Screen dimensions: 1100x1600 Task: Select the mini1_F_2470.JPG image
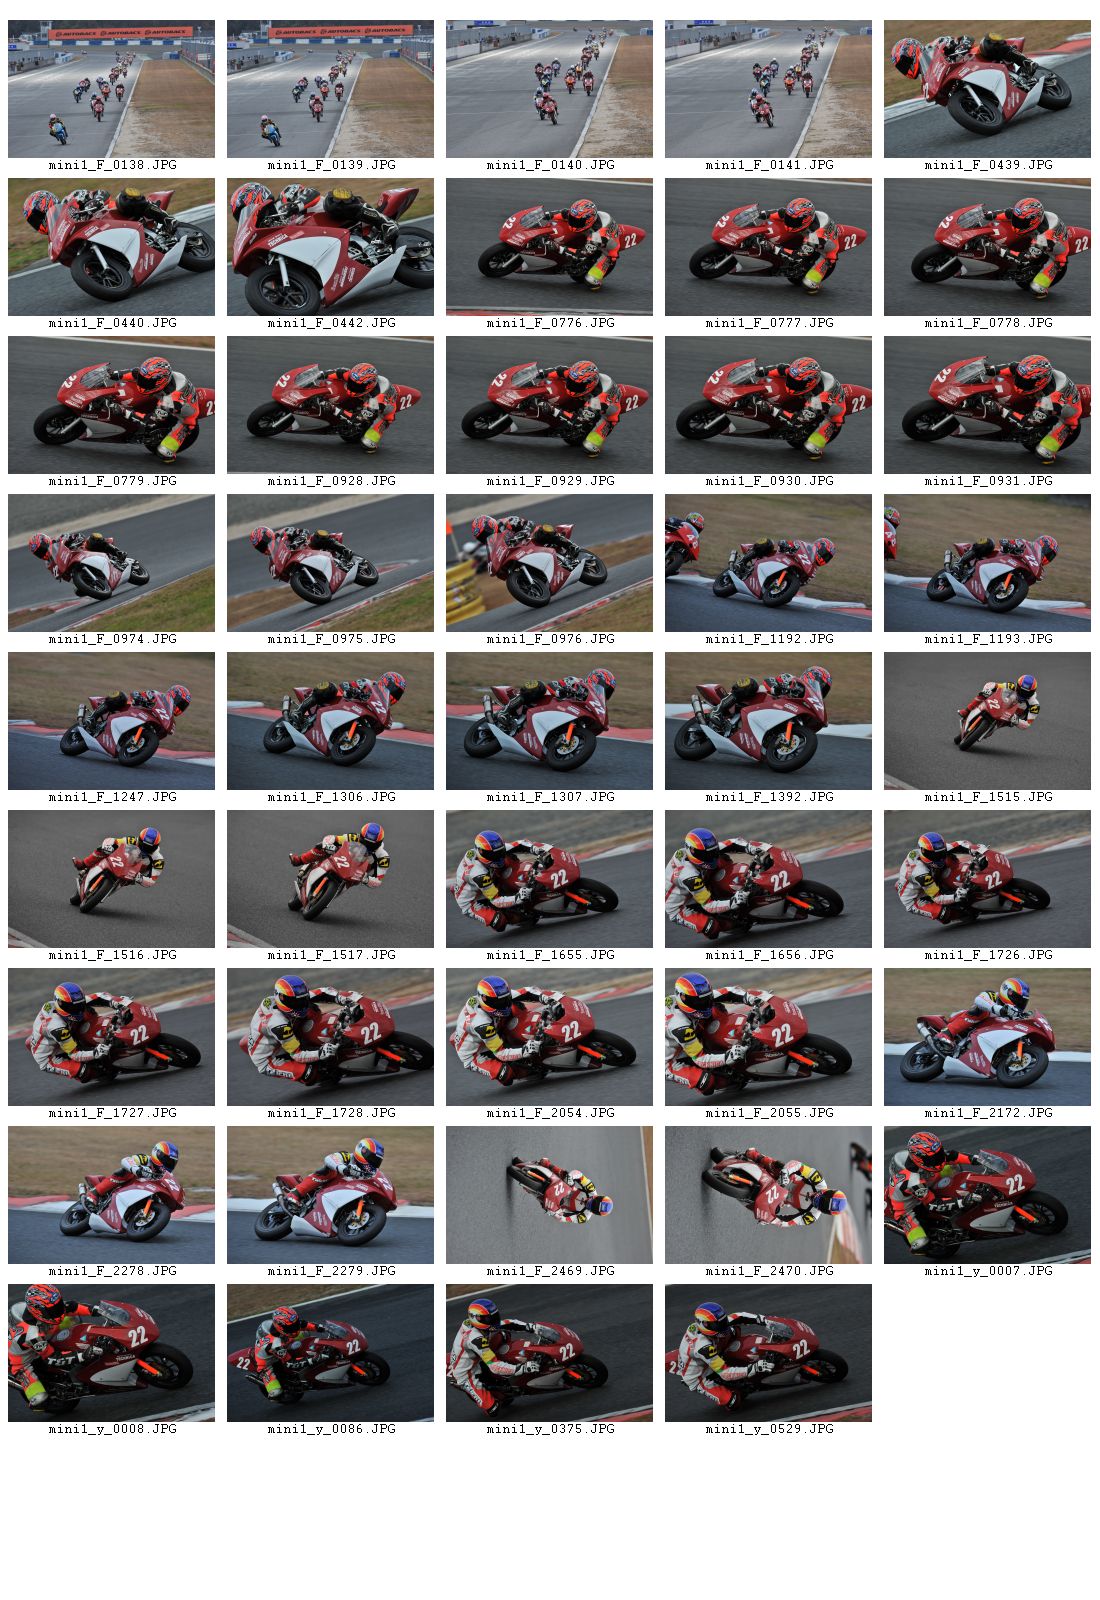768,1195
